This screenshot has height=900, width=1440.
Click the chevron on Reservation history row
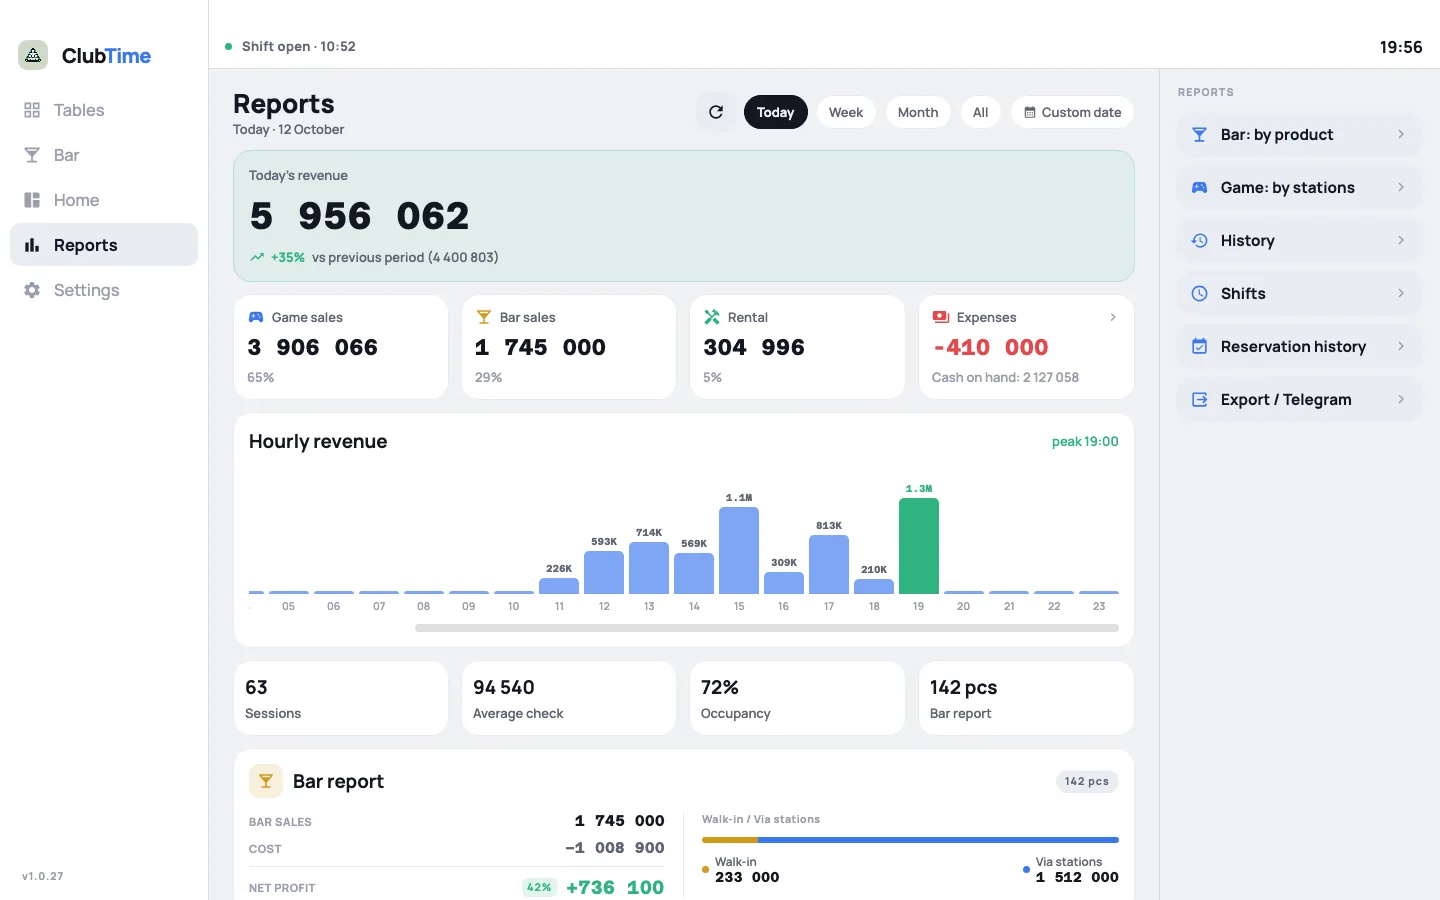[1401, 346]
